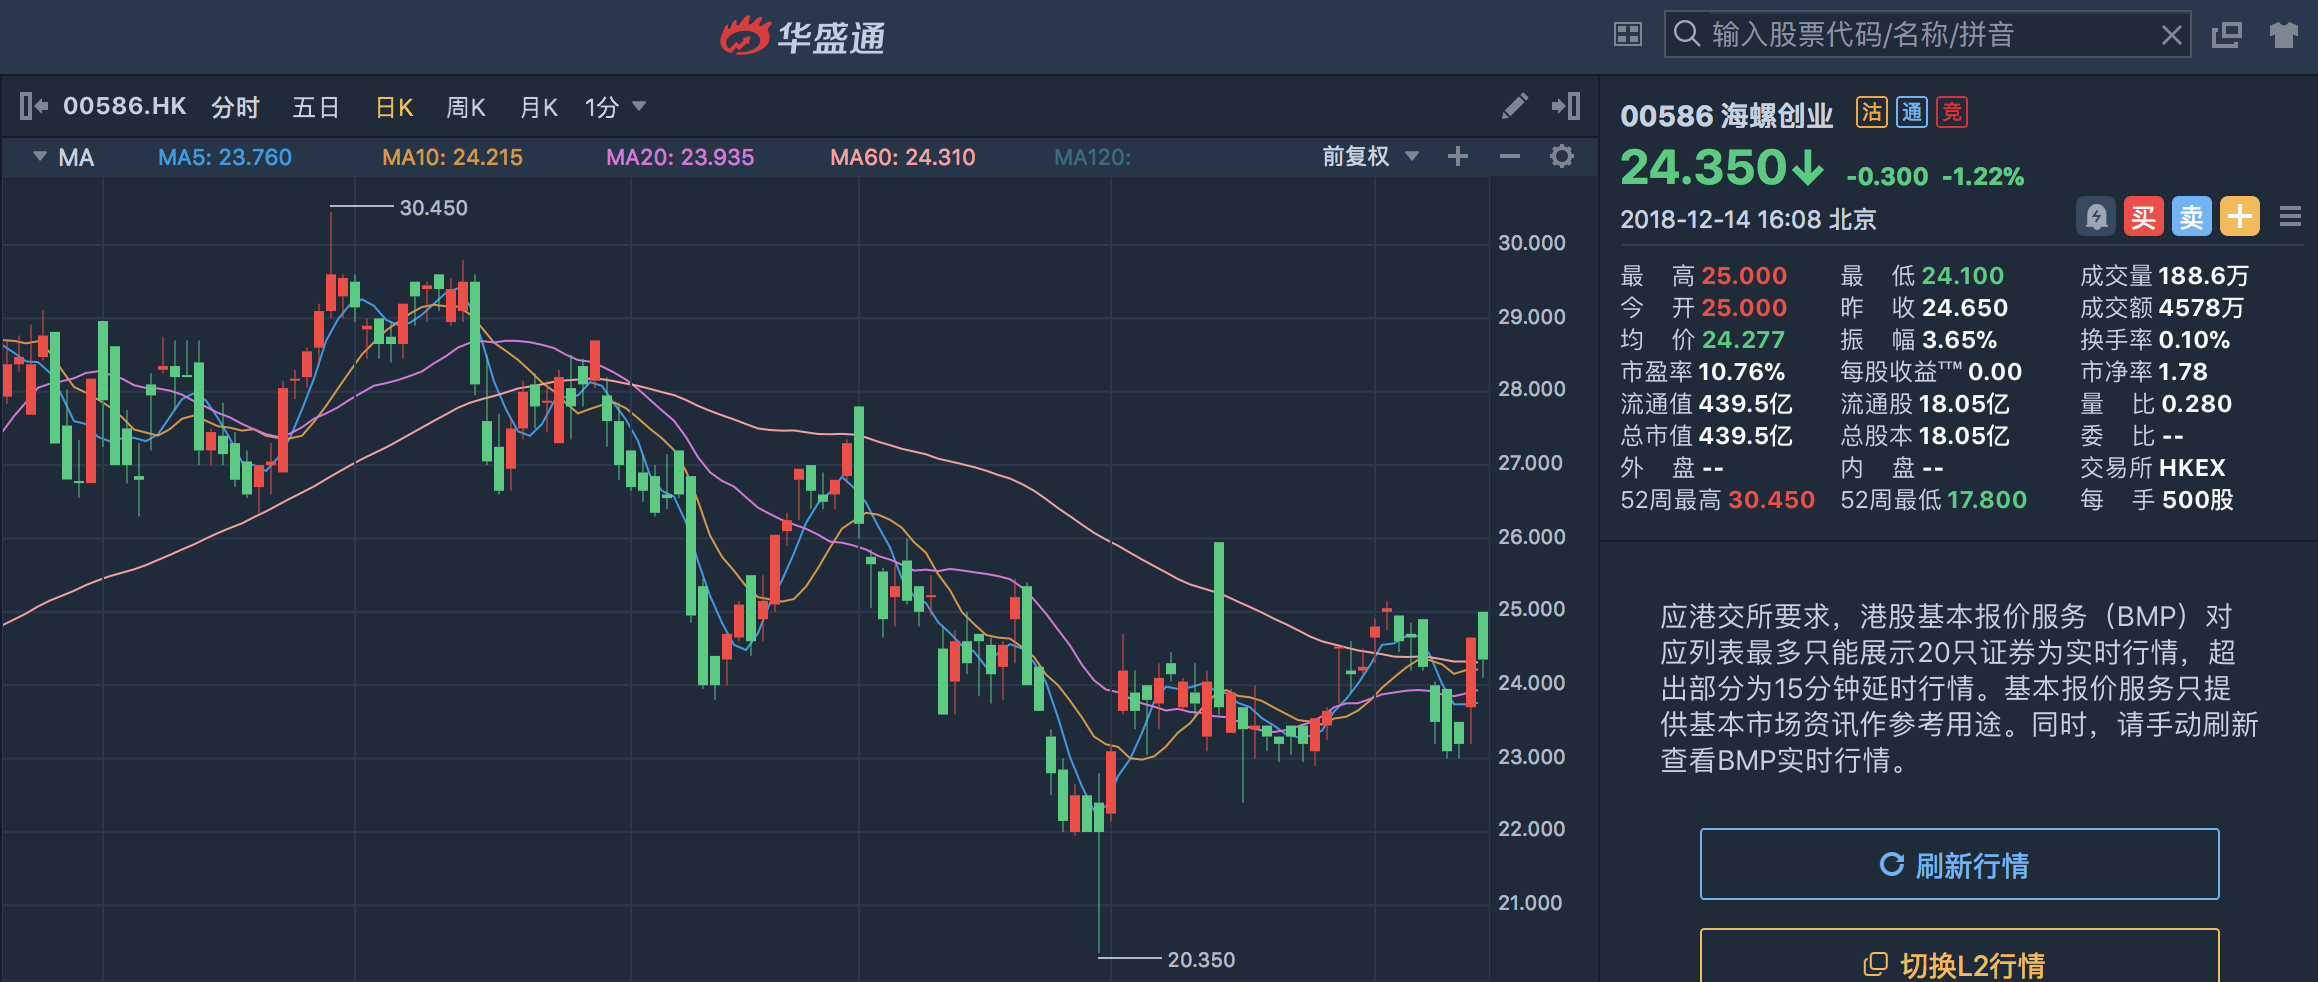Click the shirt skin theme icon
This screenshot has height=982, width=2318.
2284,35
